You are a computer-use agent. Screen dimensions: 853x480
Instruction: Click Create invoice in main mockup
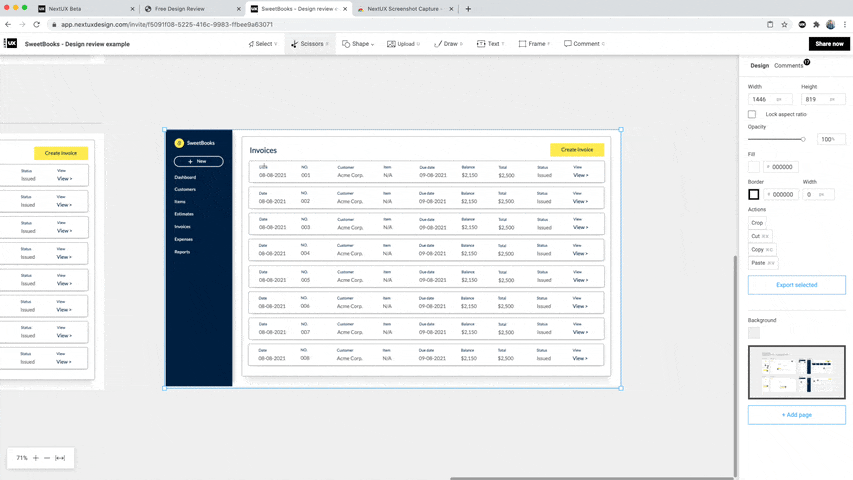[x=577, y=150]
